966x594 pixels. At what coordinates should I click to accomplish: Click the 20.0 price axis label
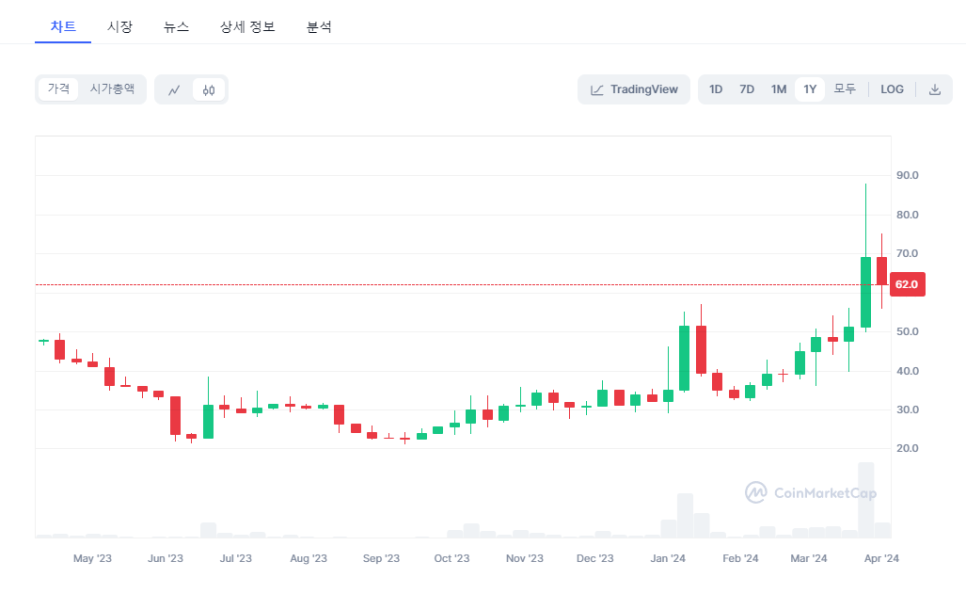(x=907, y=449)
